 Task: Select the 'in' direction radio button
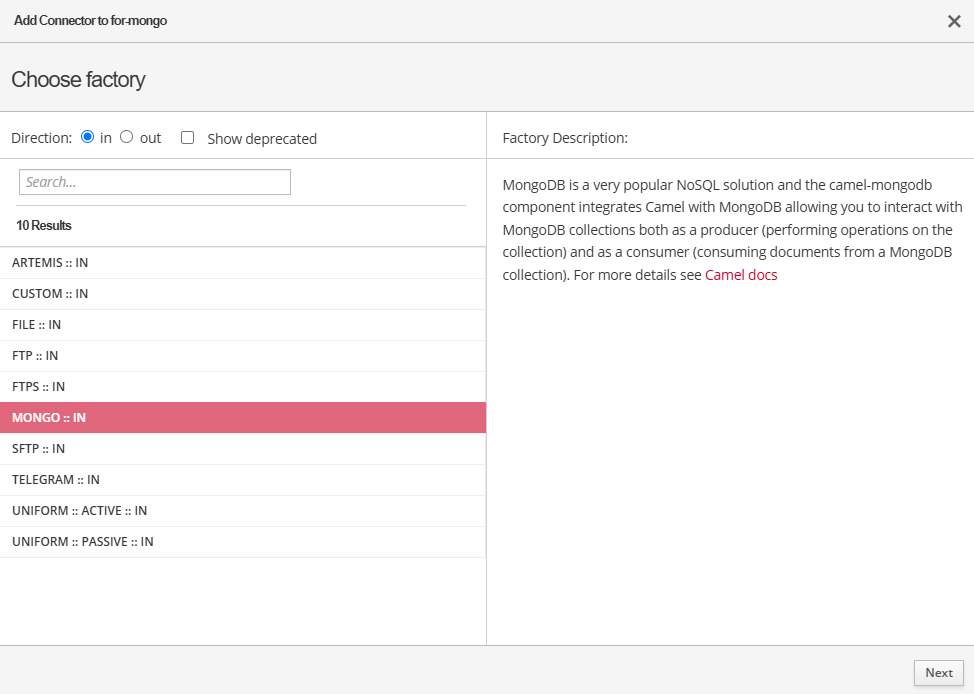tap(88, 137)
